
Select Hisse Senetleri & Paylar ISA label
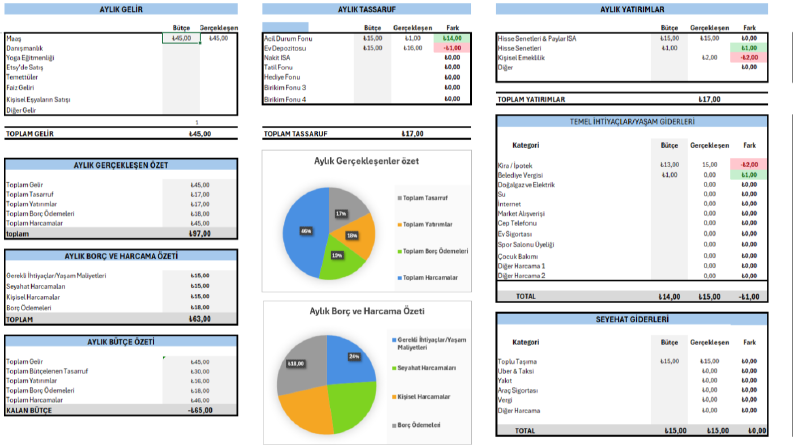coord(537,38)
